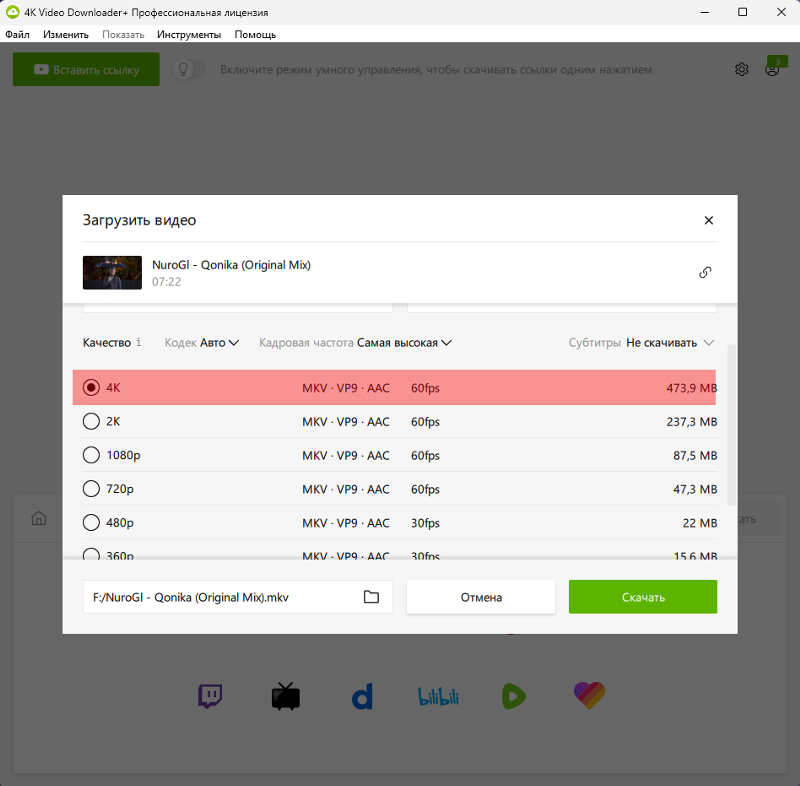Click the quality info icon next to Качество
Screen dimensions: 800x786
(138, 342)
